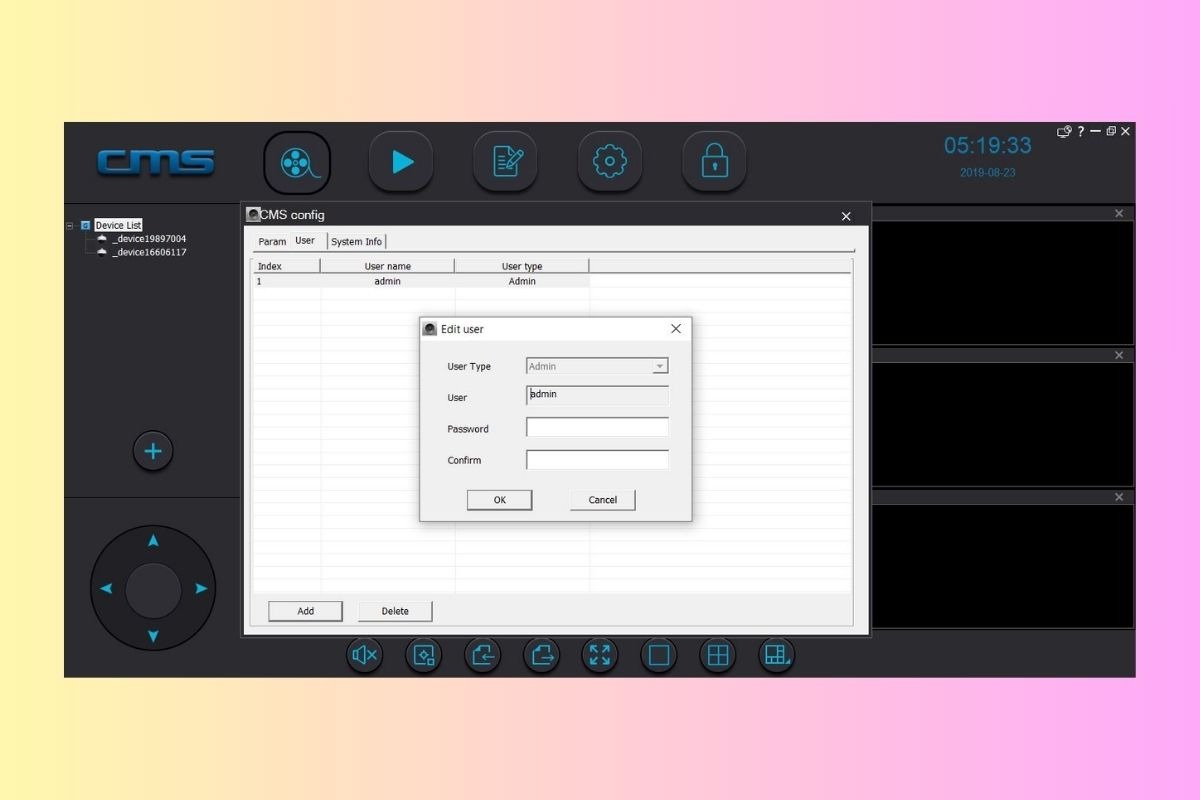Click the padlock lock icon
Screen dimensions: 1200x800
(x=714, y=162)
